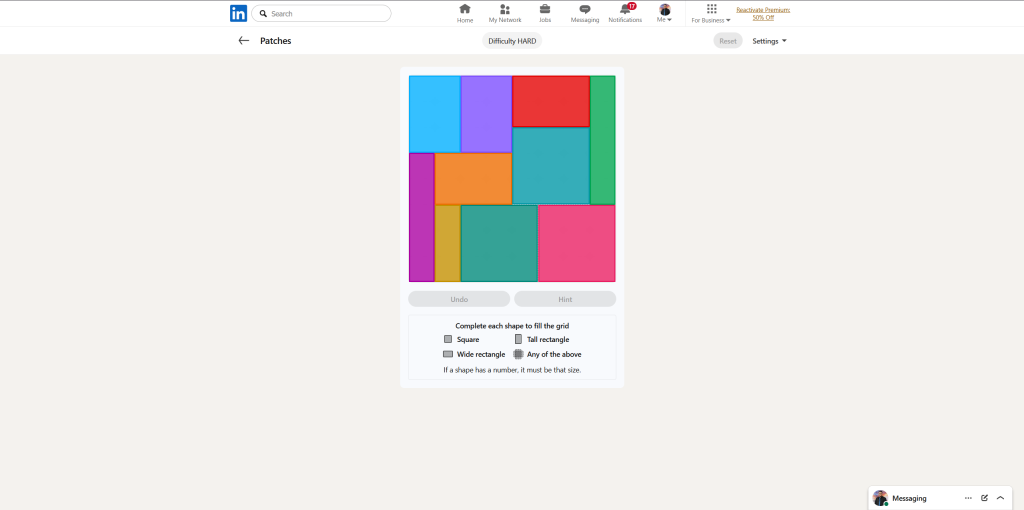This screenshot has height=510, width=1024.
Task: Select the orange patch
Action: [x=473, y=179]
